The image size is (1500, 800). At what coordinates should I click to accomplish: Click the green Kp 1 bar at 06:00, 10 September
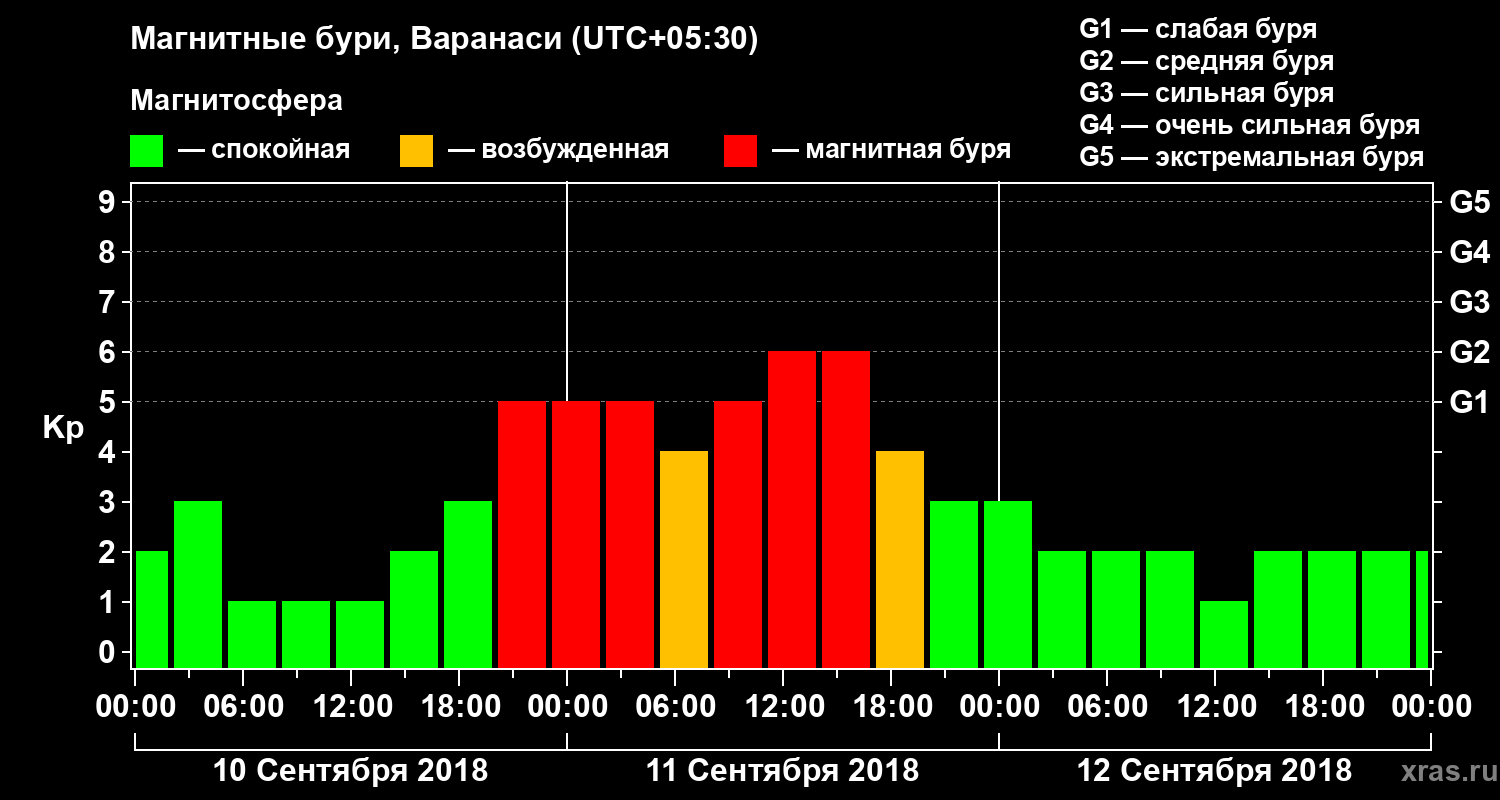[x=252, y=635]
